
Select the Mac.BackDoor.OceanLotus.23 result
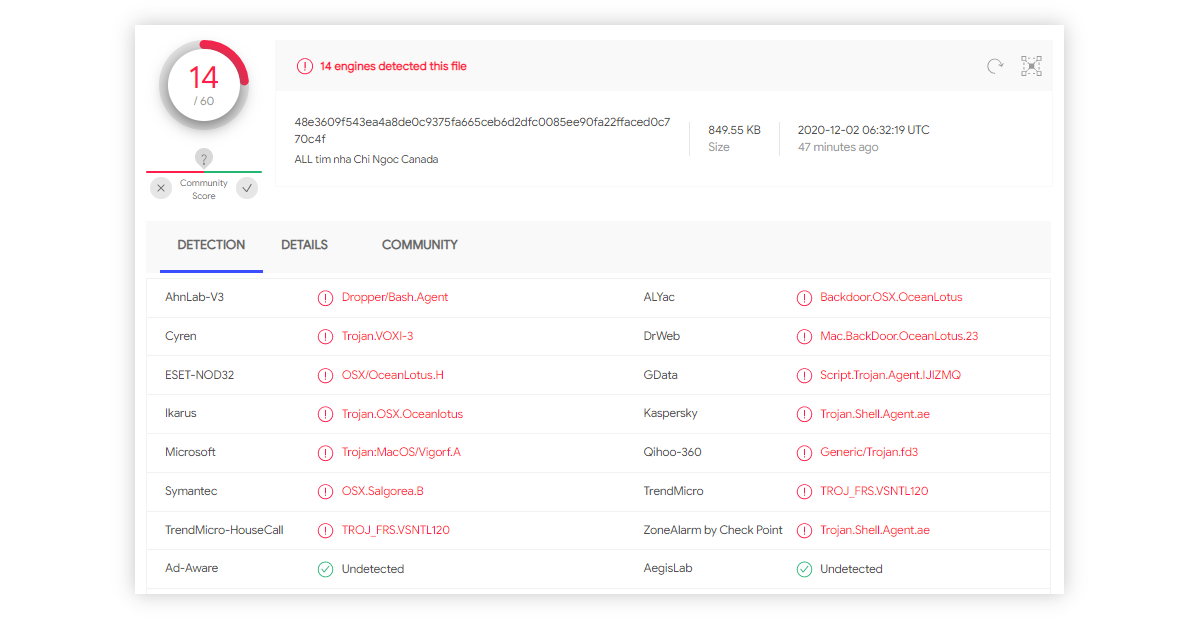899,336
